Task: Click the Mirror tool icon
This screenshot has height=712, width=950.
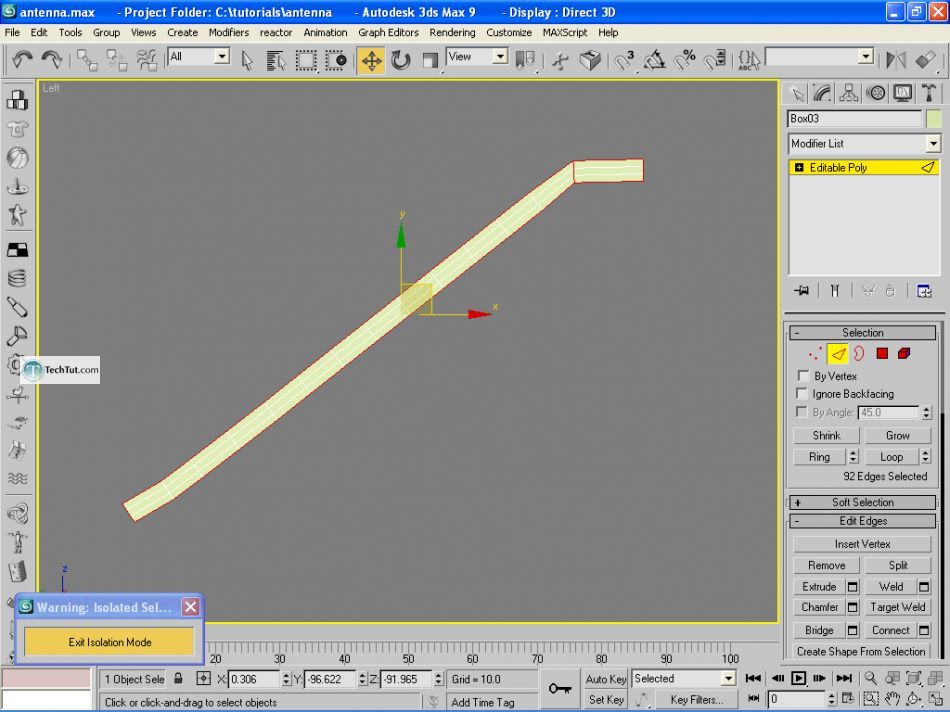Action: pyautogui.click(x=895, y=60)
